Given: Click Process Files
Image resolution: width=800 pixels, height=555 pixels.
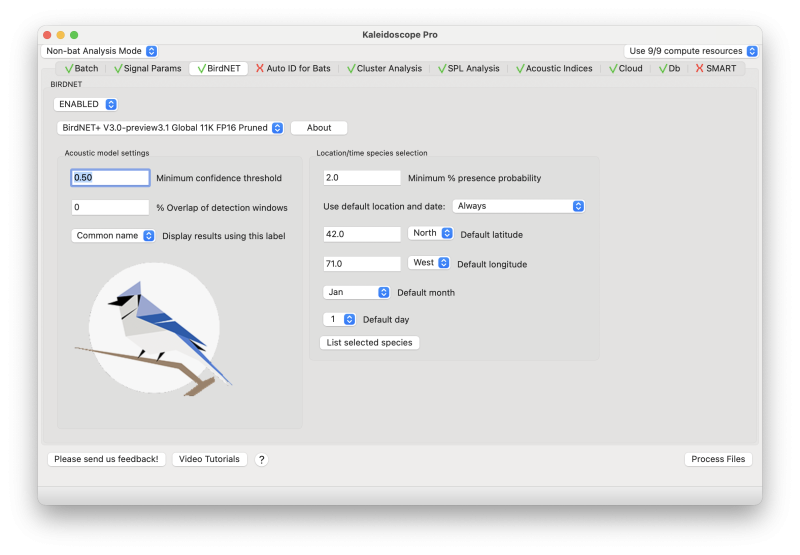Looking at the screenshot, I should click(x=718, y=459).
